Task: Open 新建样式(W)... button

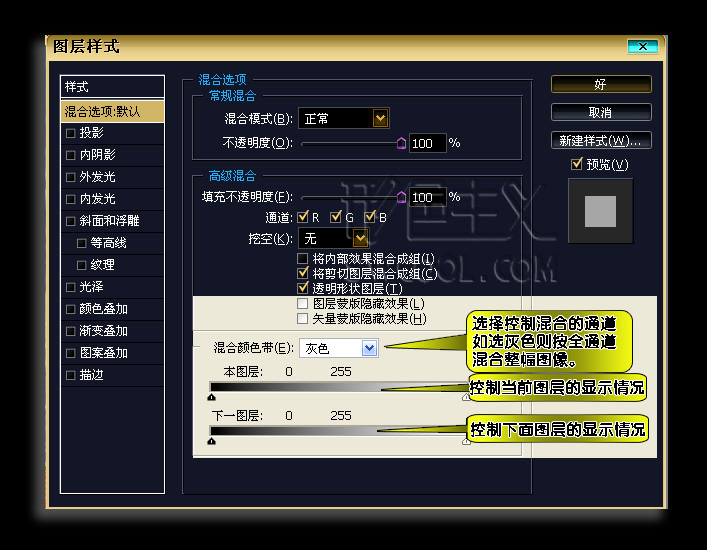Action: [x=601, y=140]
